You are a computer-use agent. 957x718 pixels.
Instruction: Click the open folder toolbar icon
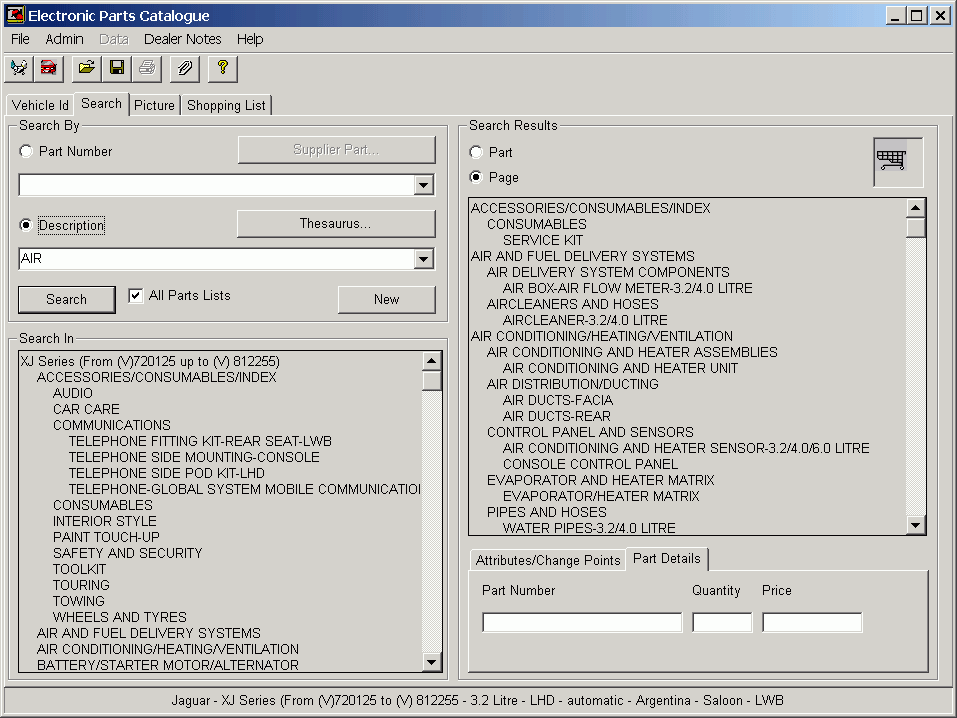click(x=87, y=68)
